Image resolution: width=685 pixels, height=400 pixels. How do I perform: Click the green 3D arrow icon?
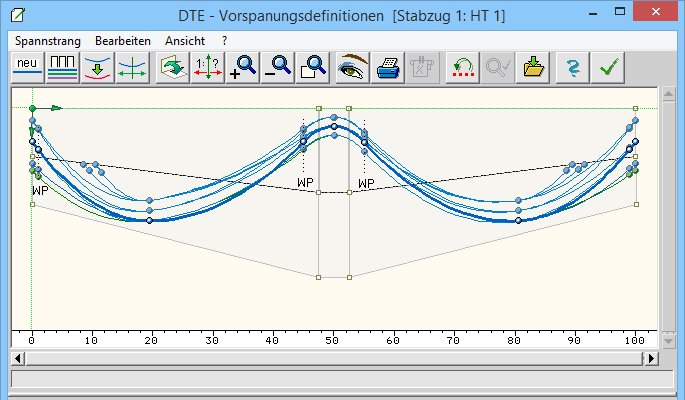tap(174, 67)
